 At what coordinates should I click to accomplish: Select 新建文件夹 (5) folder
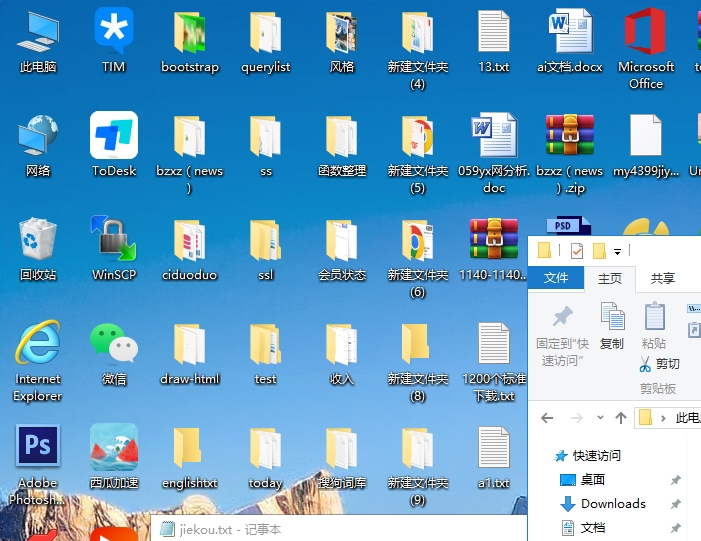click(418, 155)
